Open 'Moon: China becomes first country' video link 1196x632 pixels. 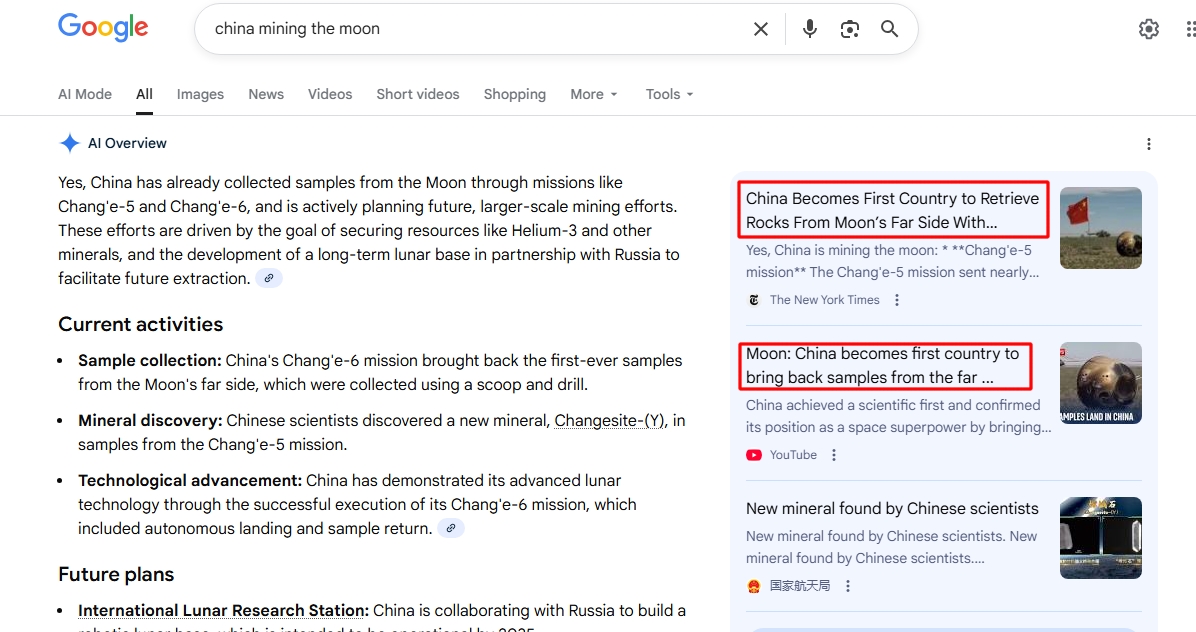click(x=883, y=365)
